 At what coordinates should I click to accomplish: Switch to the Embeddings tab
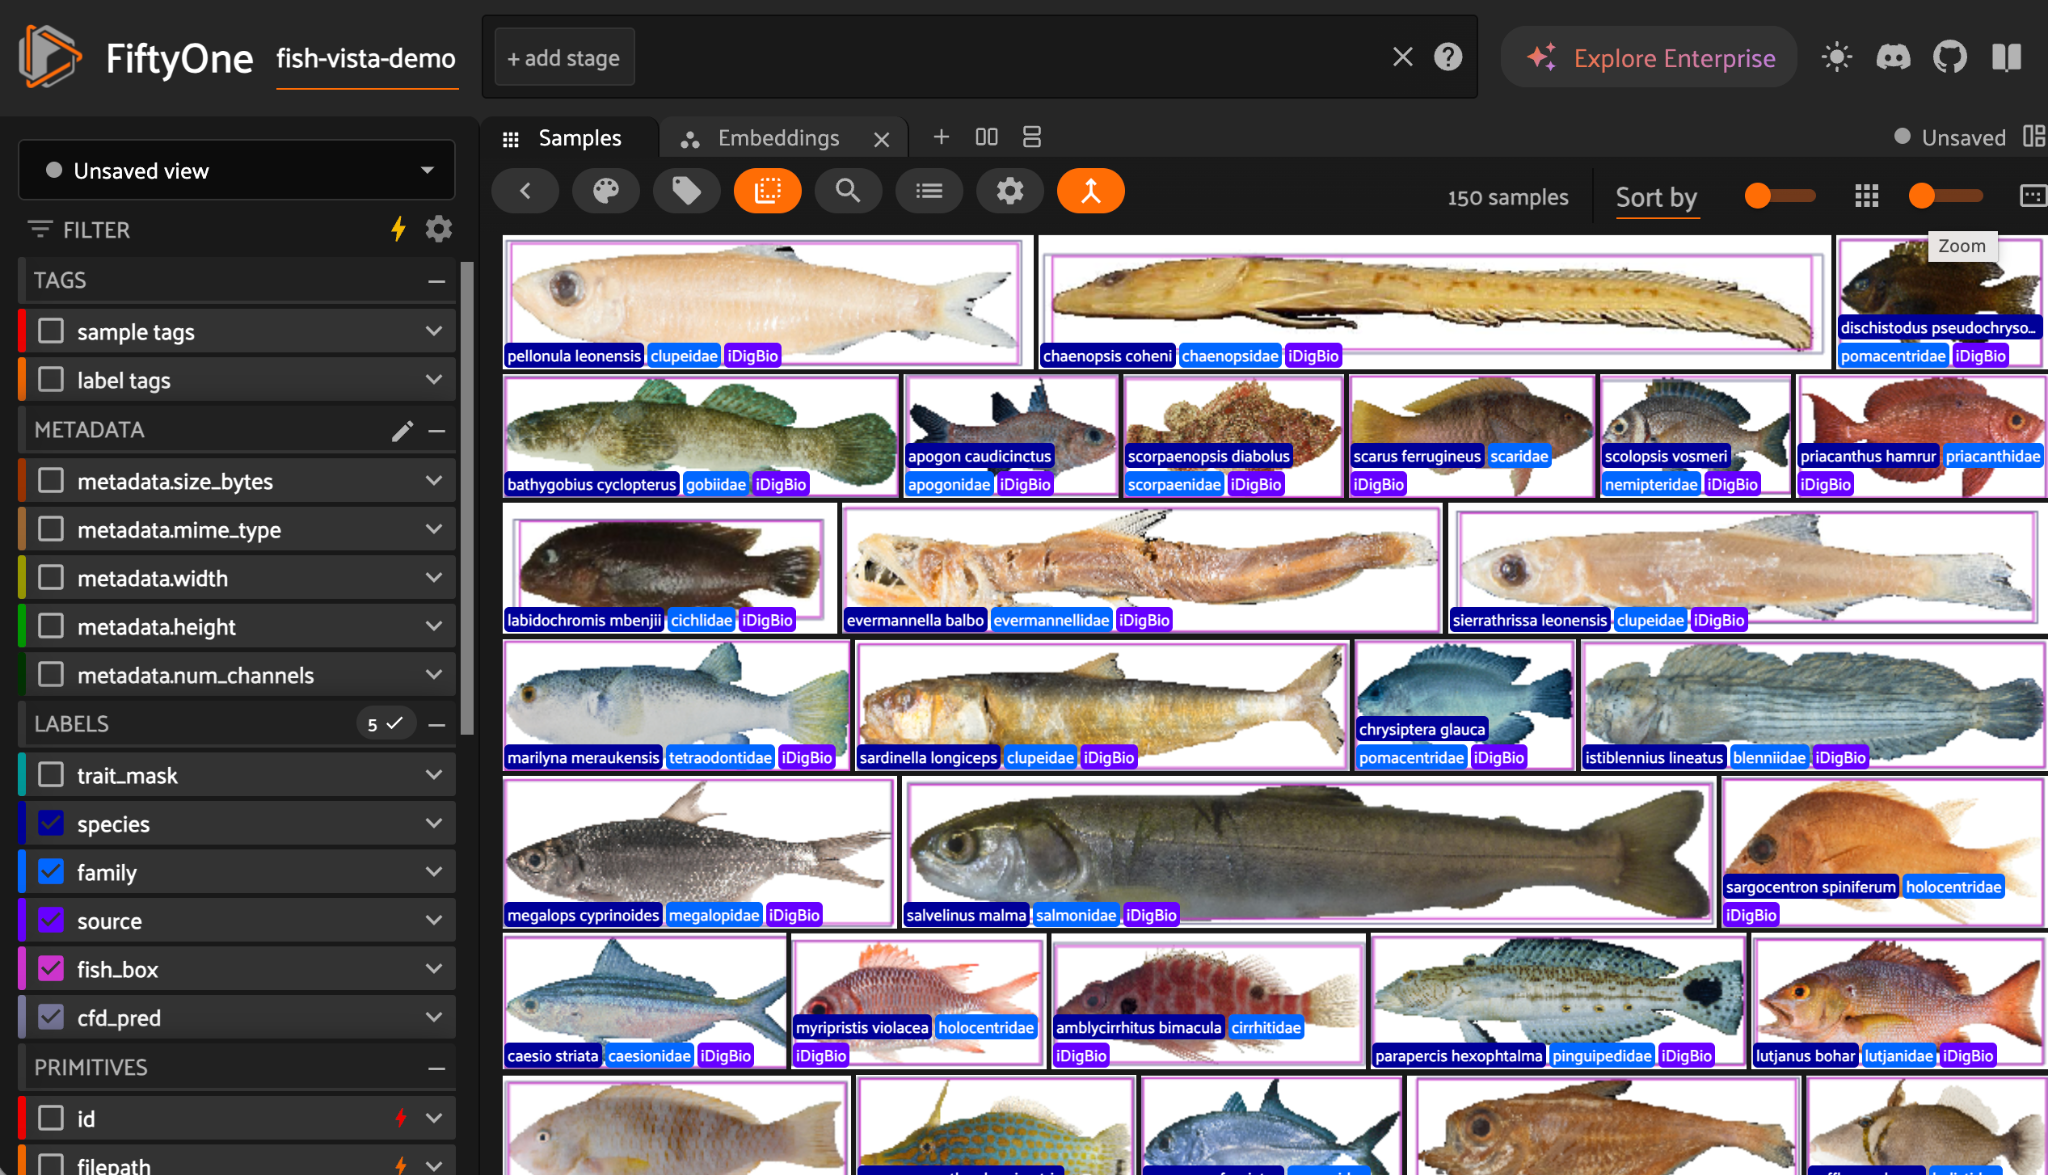coord(778,138)
